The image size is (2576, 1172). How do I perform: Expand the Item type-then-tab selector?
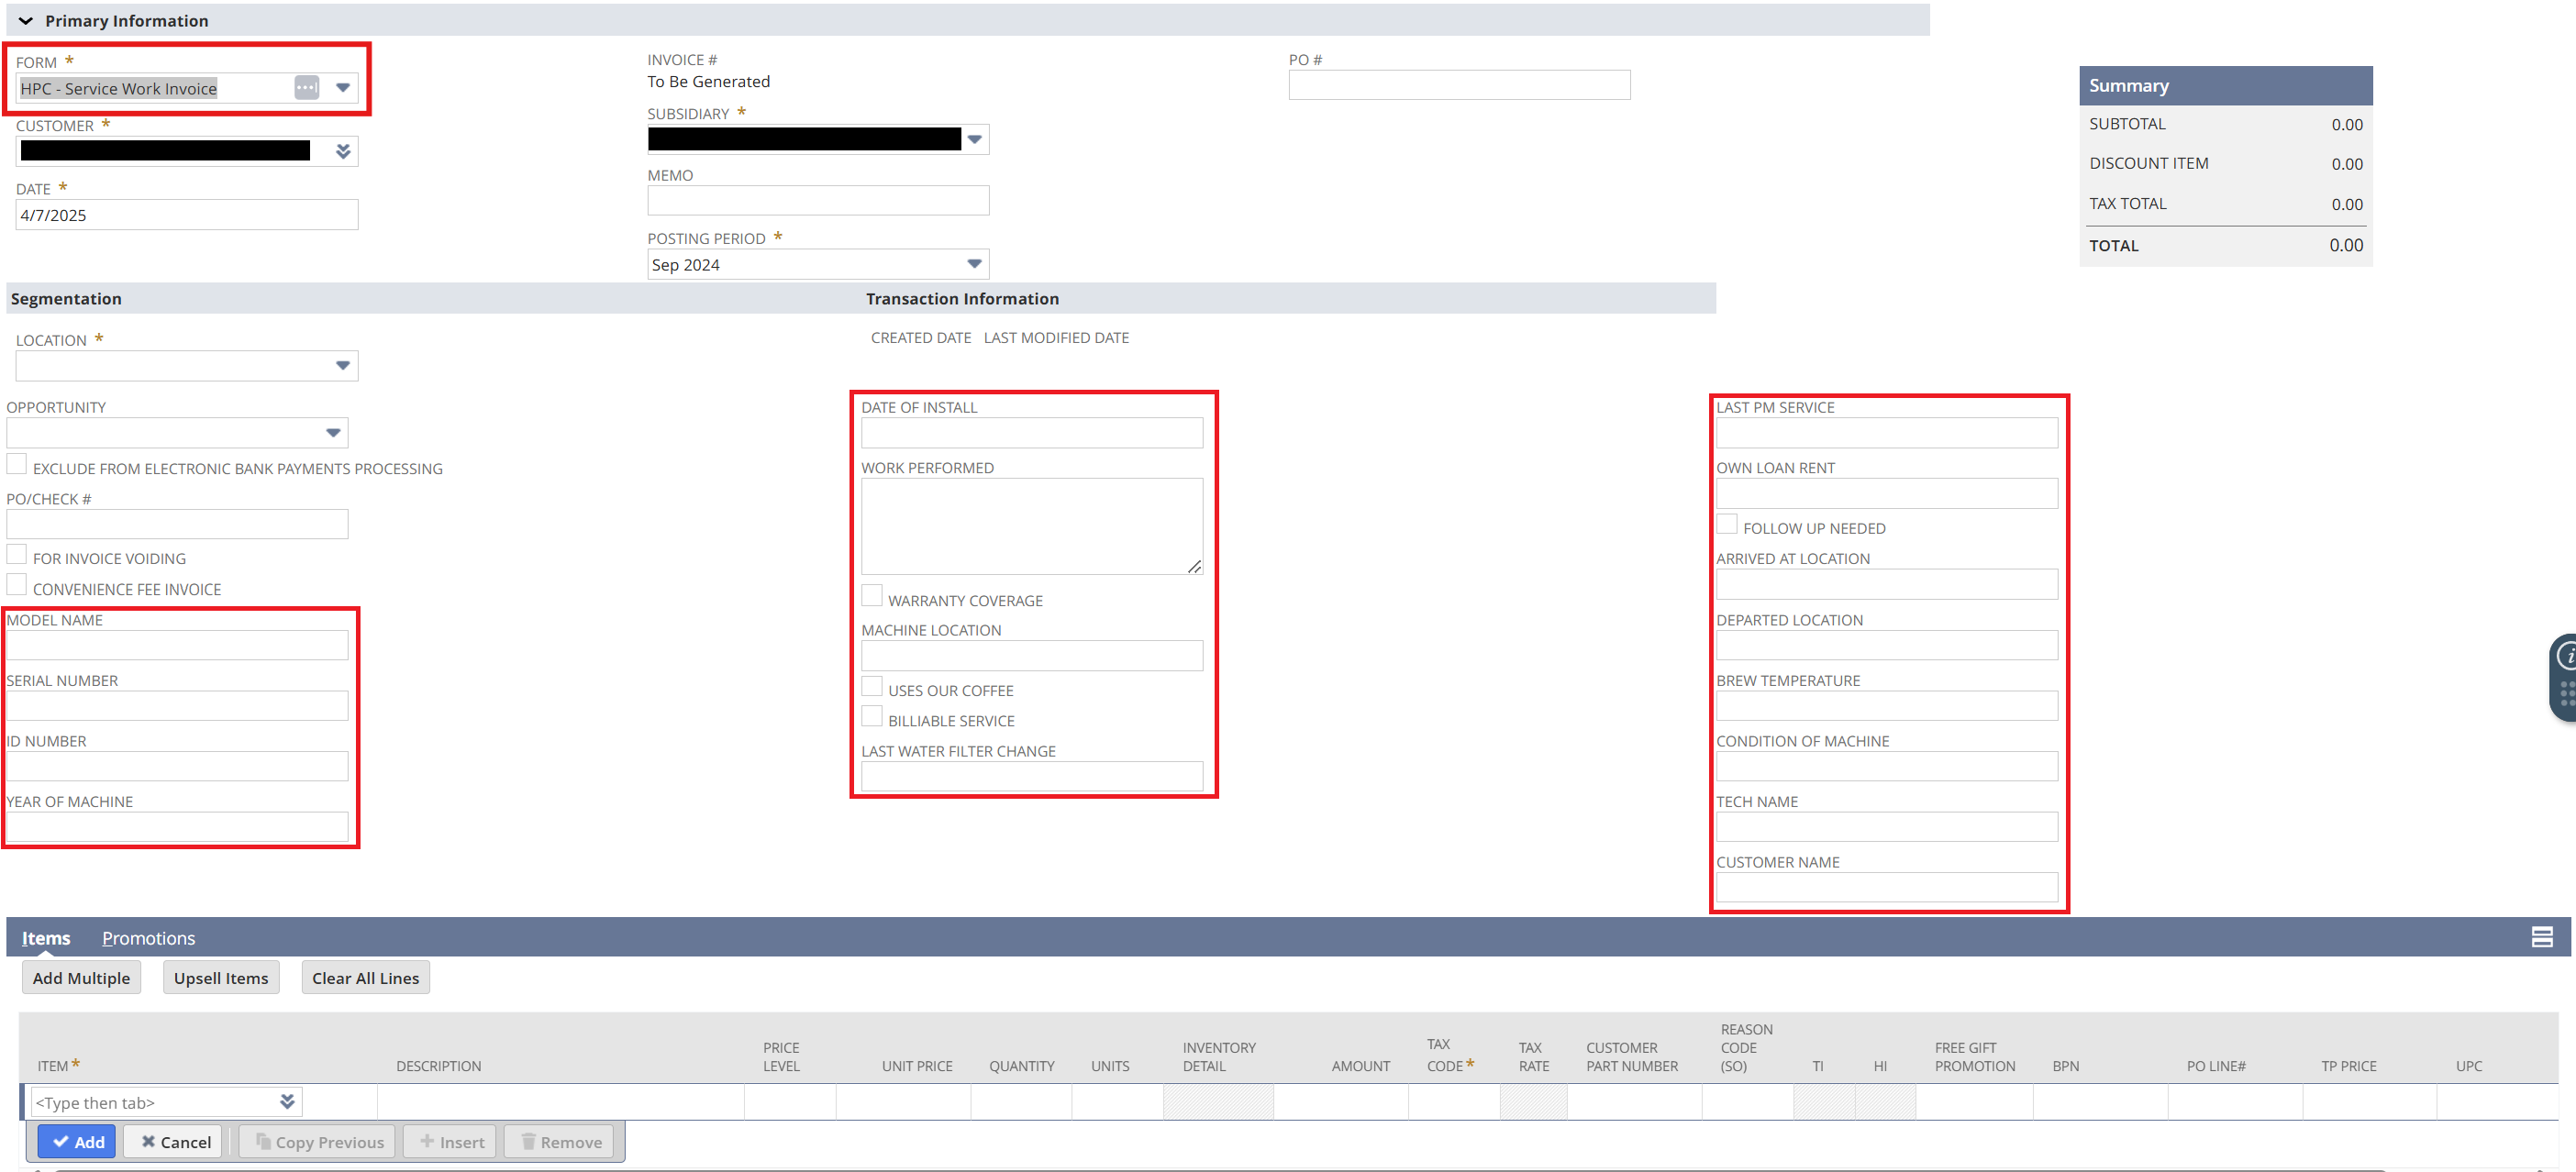click(x=287, y=1102)
